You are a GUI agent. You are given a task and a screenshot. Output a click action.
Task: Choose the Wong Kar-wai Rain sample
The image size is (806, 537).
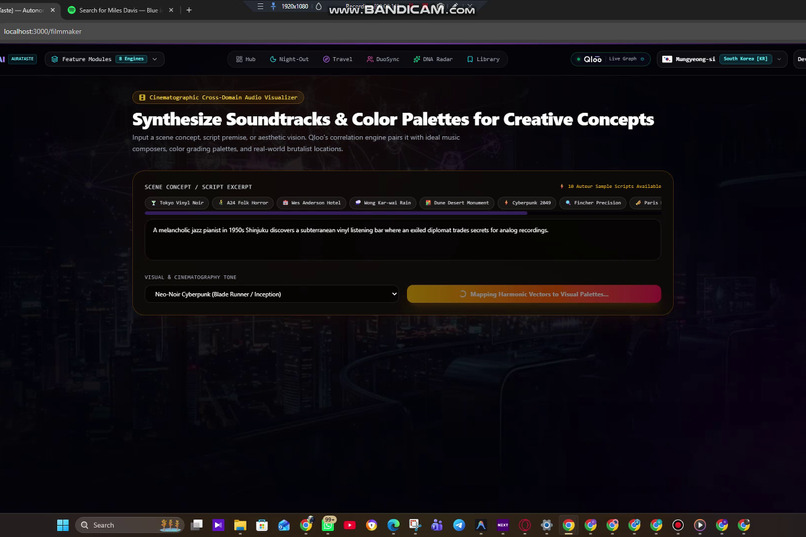[382, 203]
